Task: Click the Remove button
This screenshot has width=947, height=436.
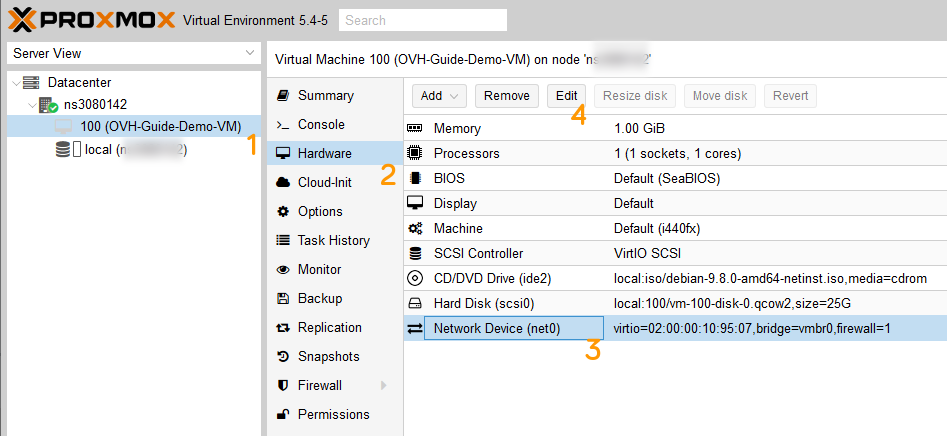Action: pos(506,96)
